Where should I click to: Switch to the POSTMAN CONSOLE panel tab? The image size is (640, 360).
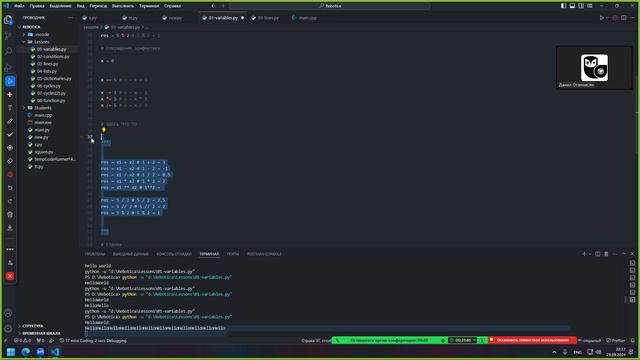tap(264, 254)
